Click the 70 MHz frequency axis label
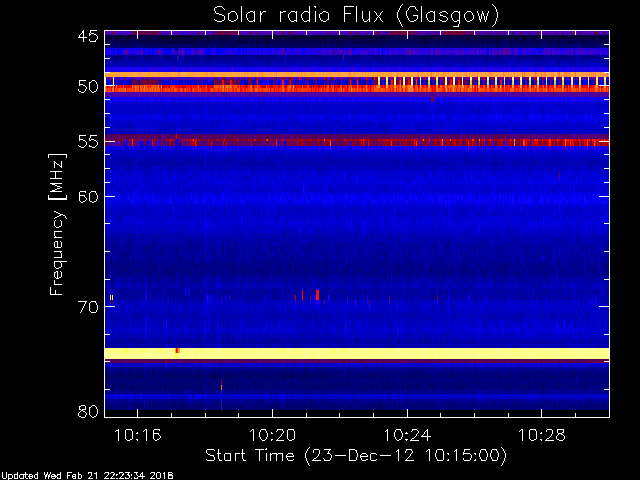This screenshot has height=480, width=640. coord(88,307)
